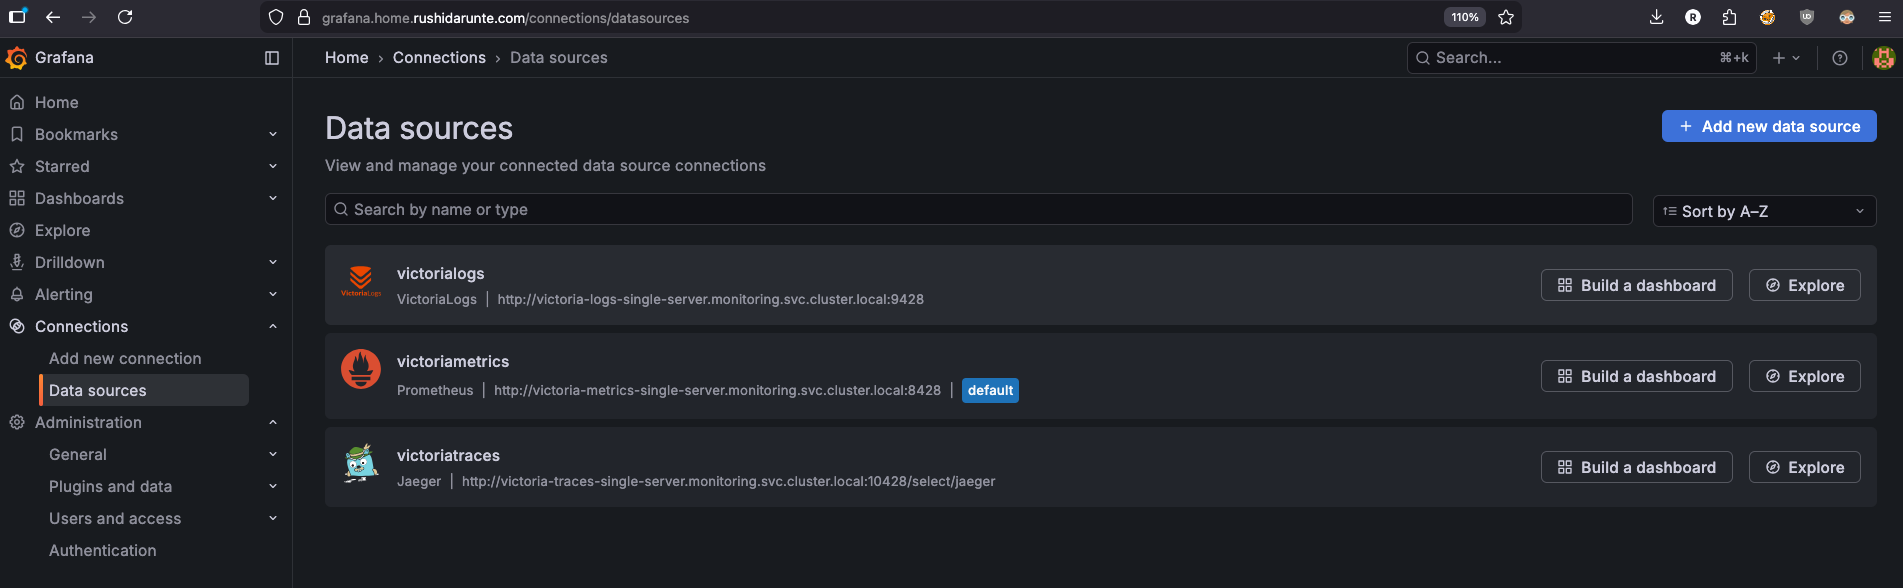This screenshot has height=588, width=1903.
Task: Open the Sort by A–Z dropdown
Action: [x=1764, y=211]
